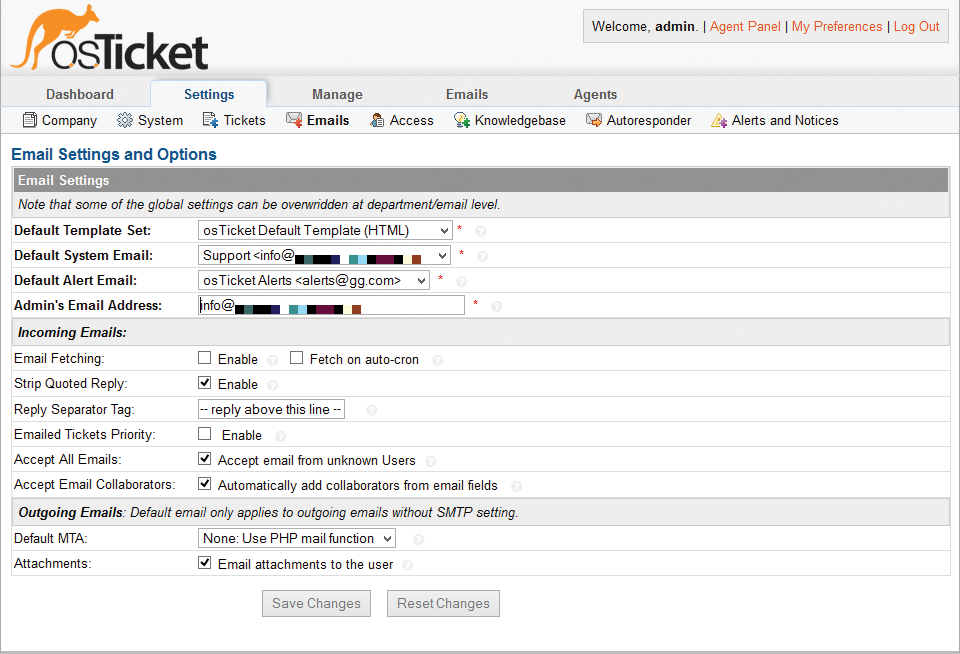The width and height of the screenshot is (960, 654).
Task: Open the Default Alert Email dropdown
Action: coord(313,280)
